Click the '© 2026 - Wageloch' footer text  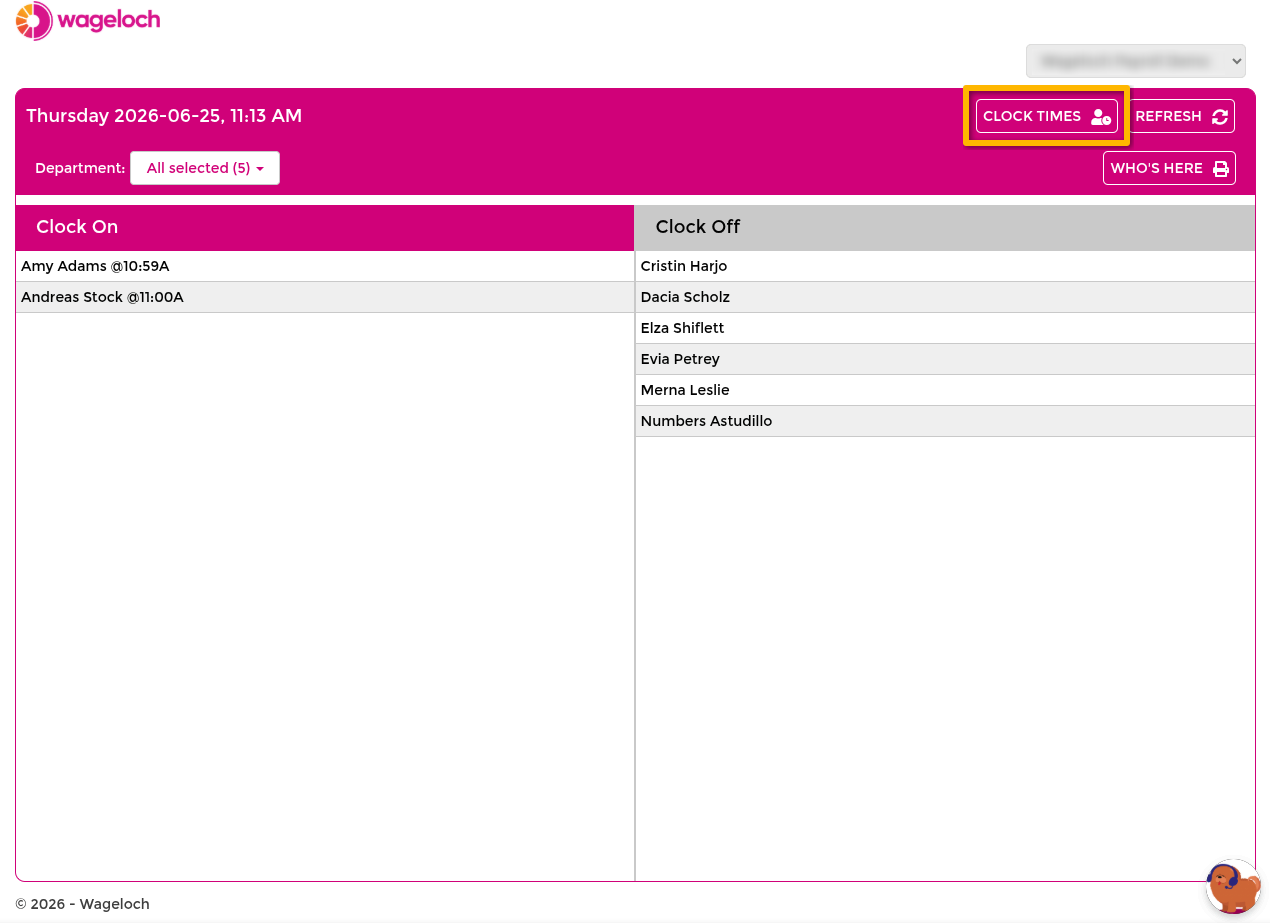click(82, 904)
